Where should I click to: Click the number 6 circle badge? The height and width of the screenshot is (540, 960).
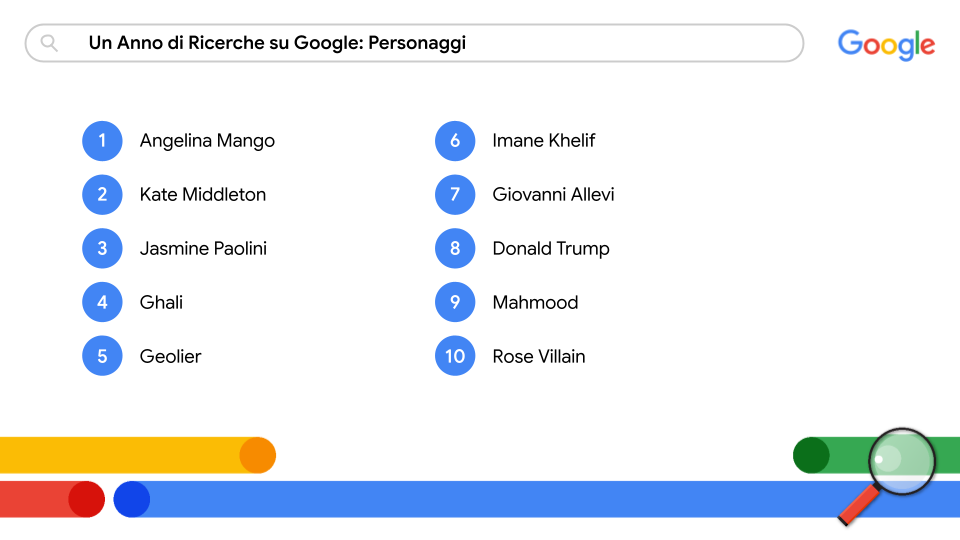[x=455, y=141]
